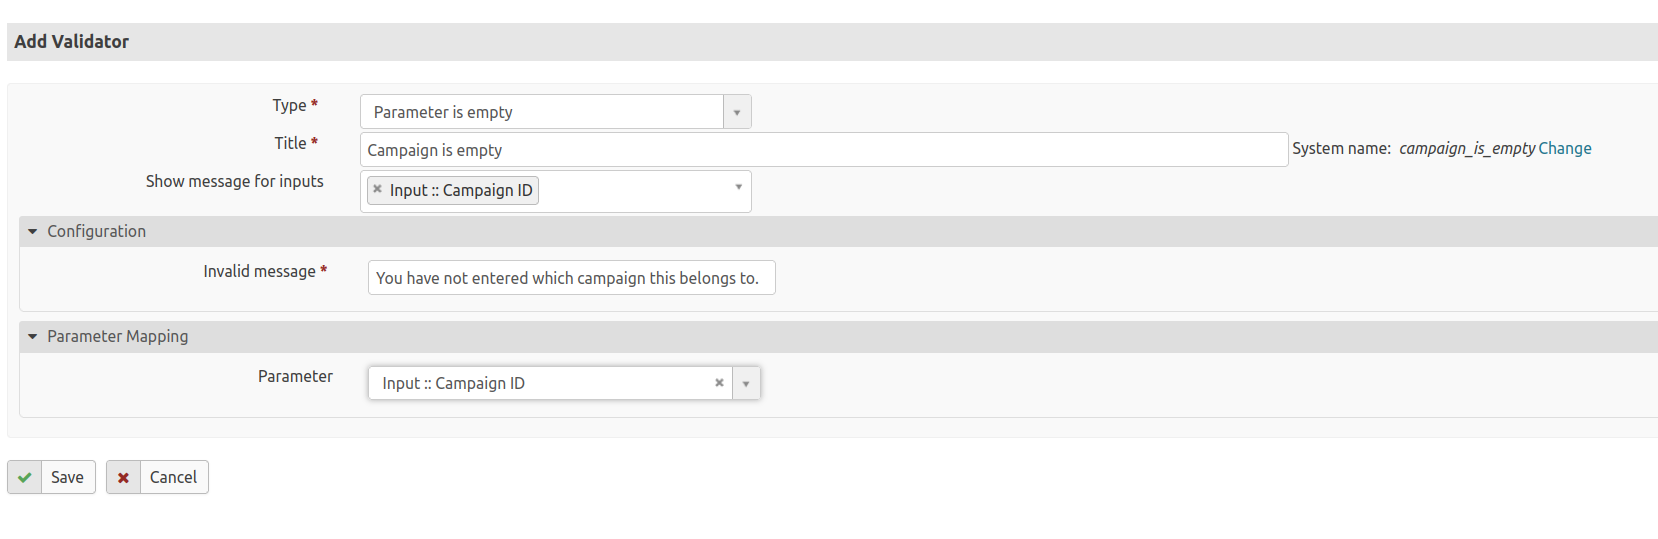Click the Change link for system name
1658x539 pixels.
click(1565, 149)
